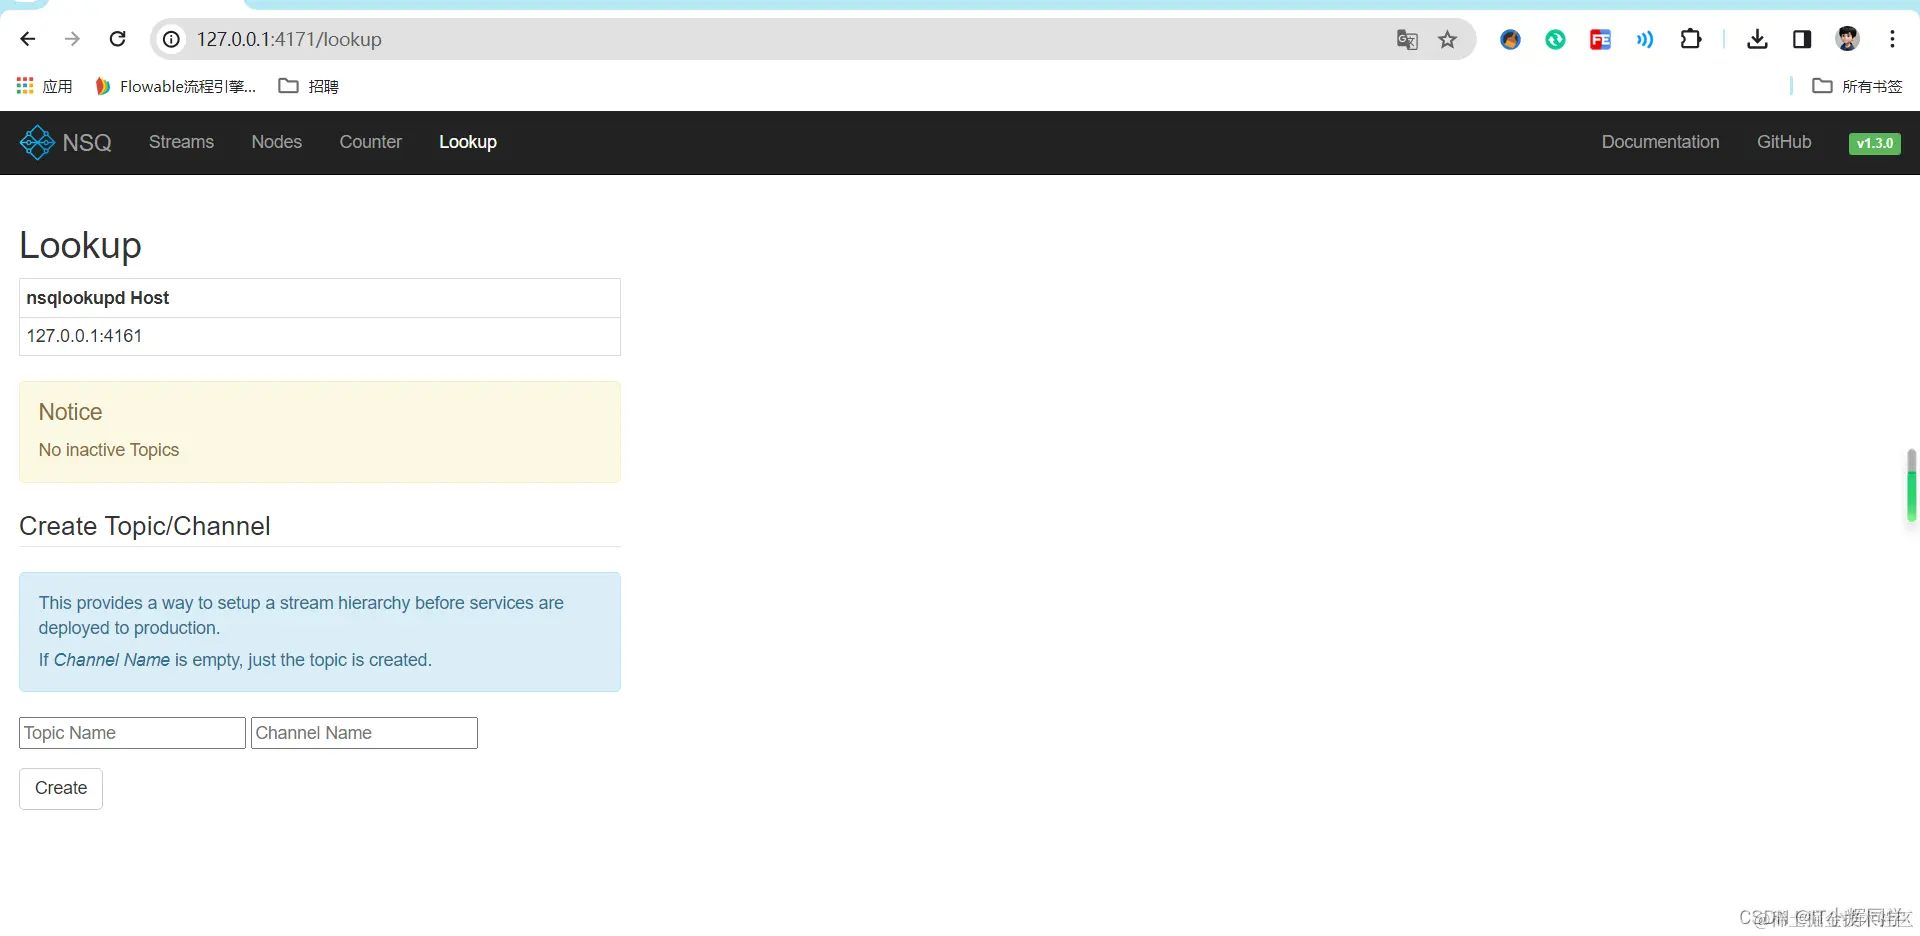Go to the Streams tab
This screenshot has width=1920, height=936.
[181, 142]
